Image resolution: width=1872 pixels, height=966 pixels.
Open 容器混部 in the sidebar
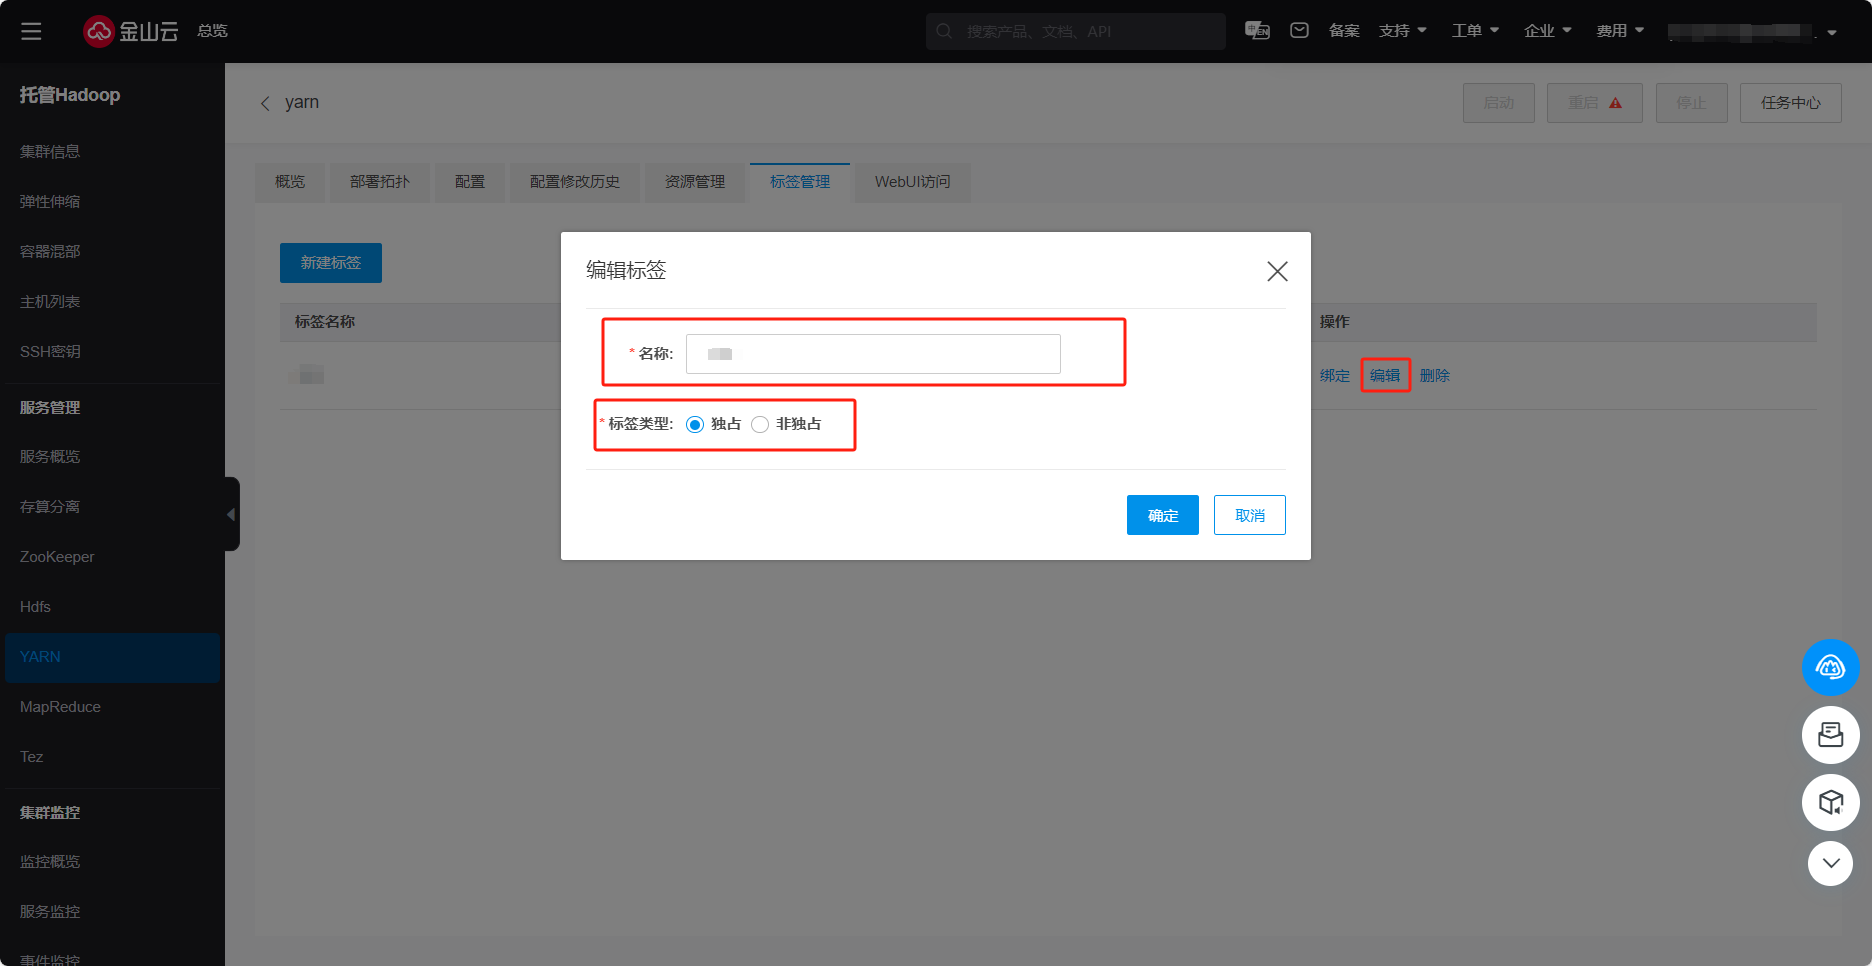point(50,252)
